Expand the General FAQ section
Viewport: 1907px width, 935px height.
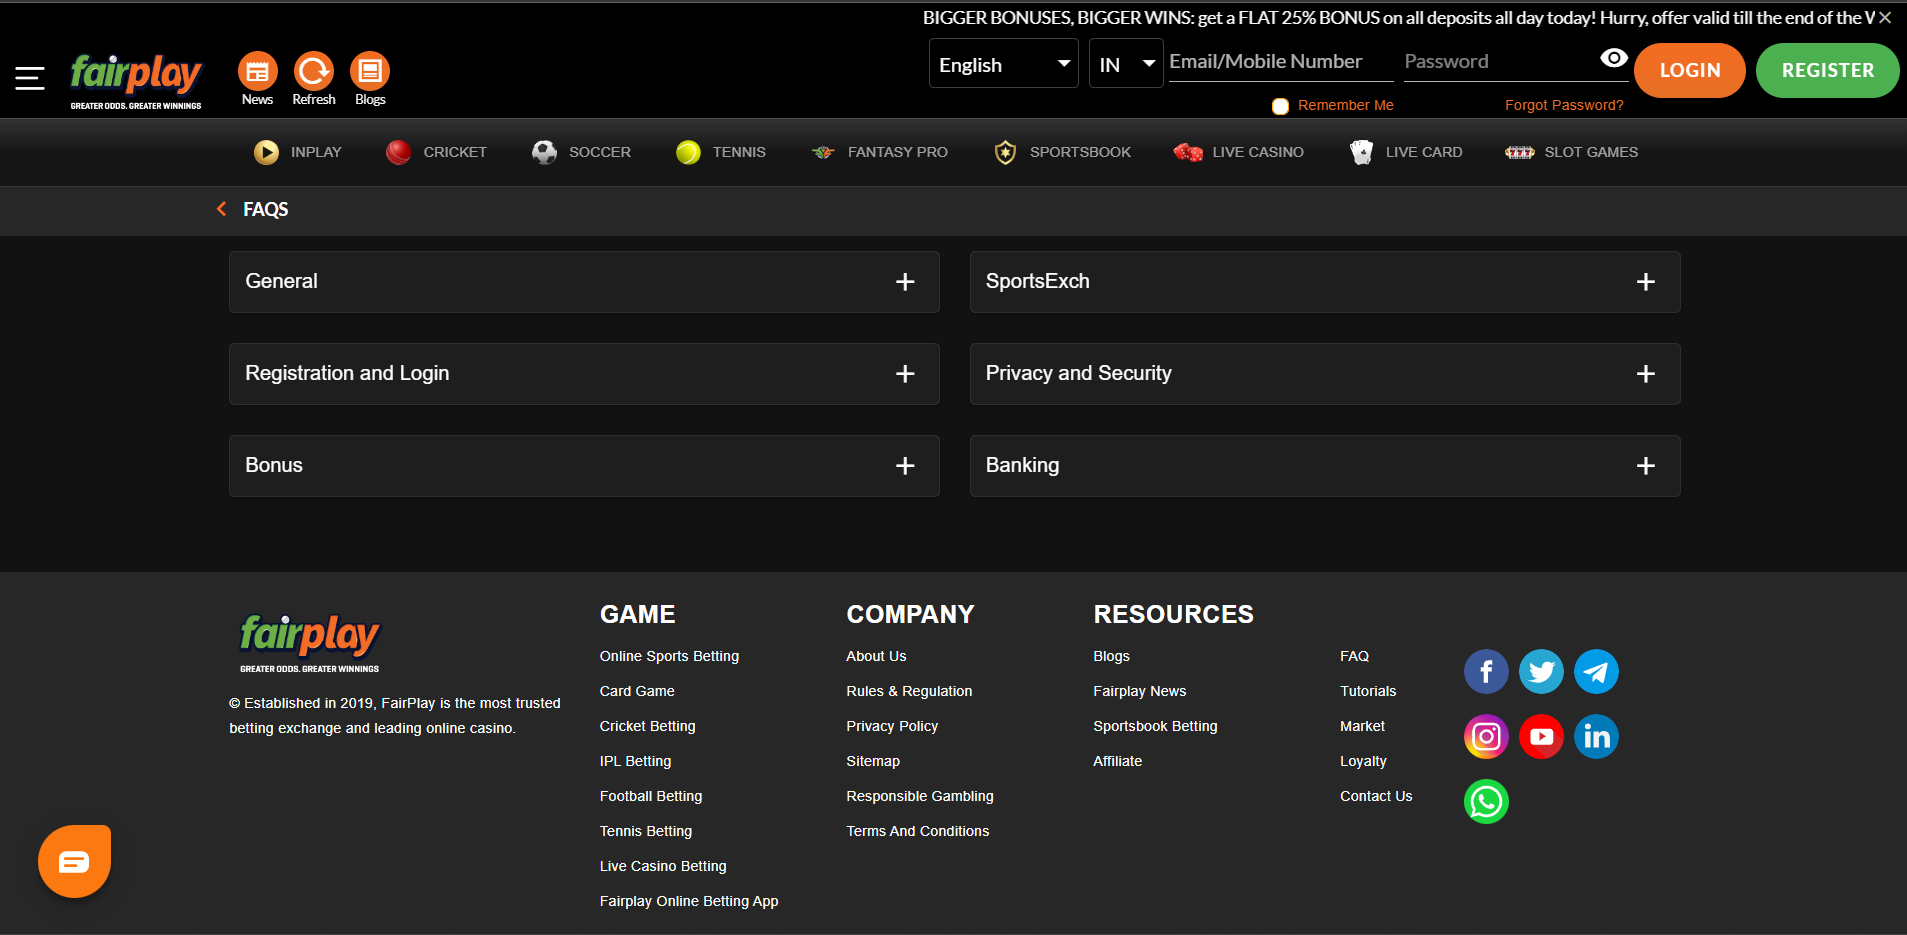584,282
